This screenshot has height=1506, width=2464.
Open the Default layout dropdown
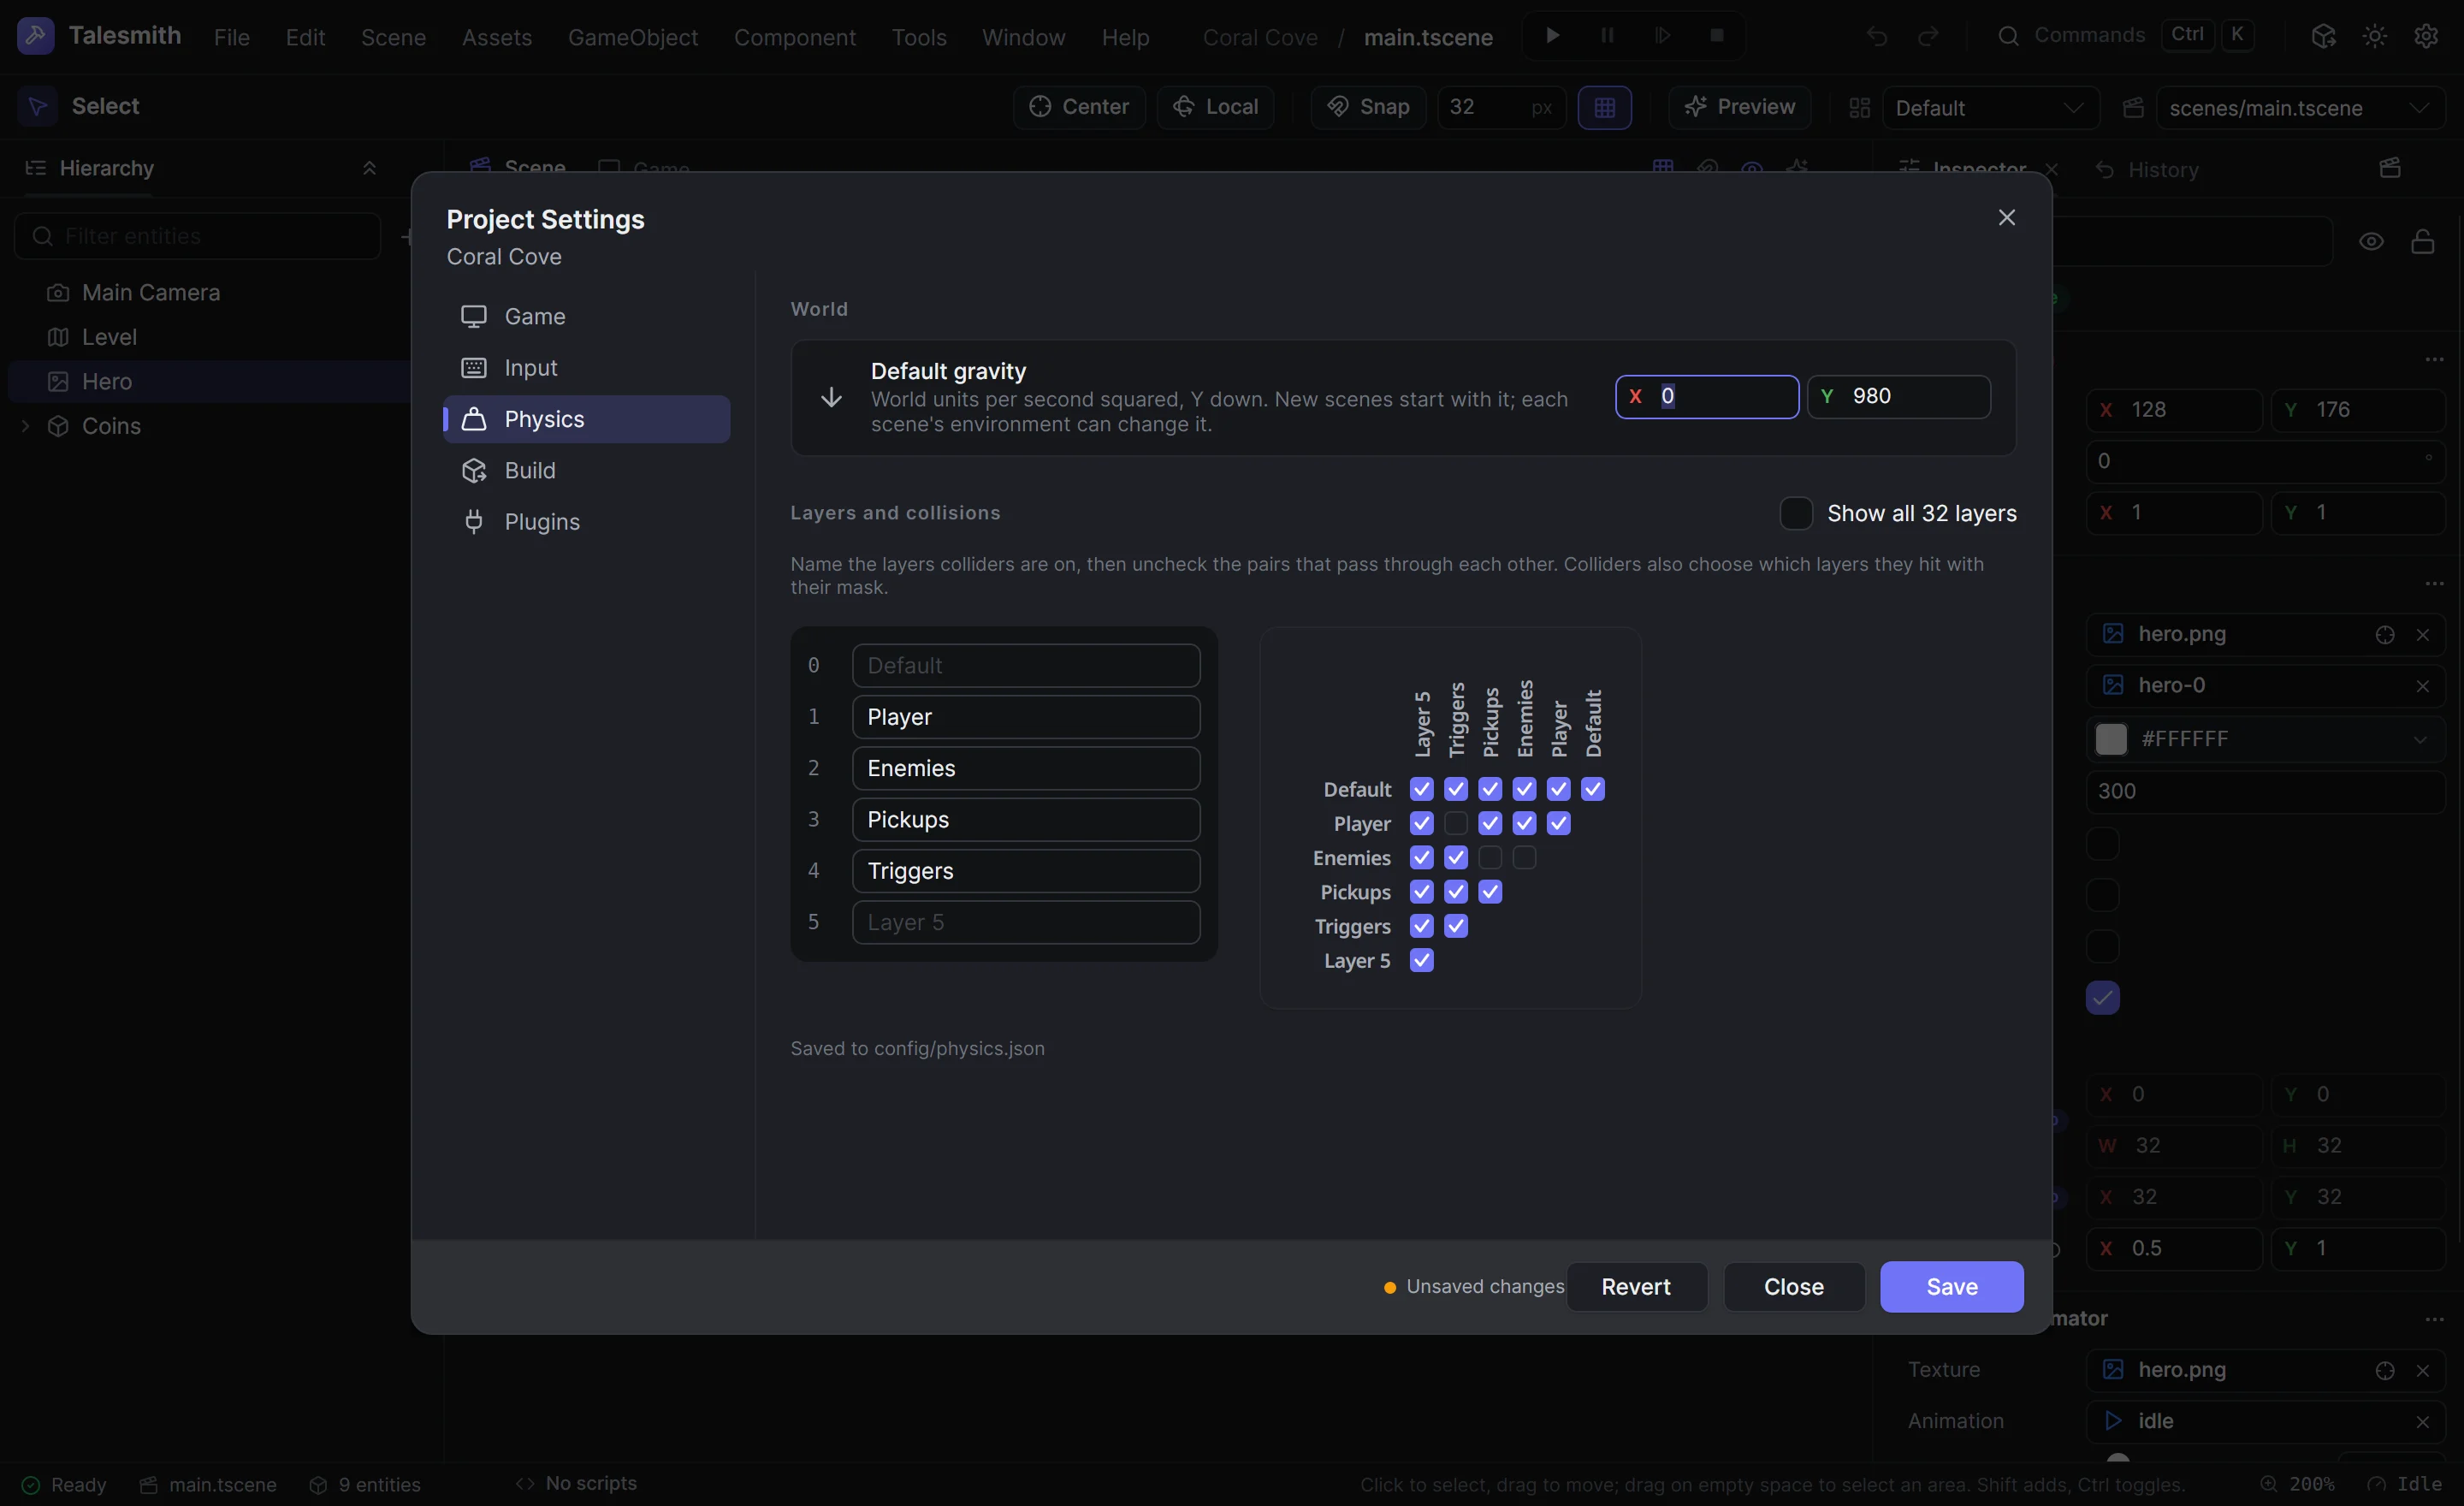tap(1990, 107)
